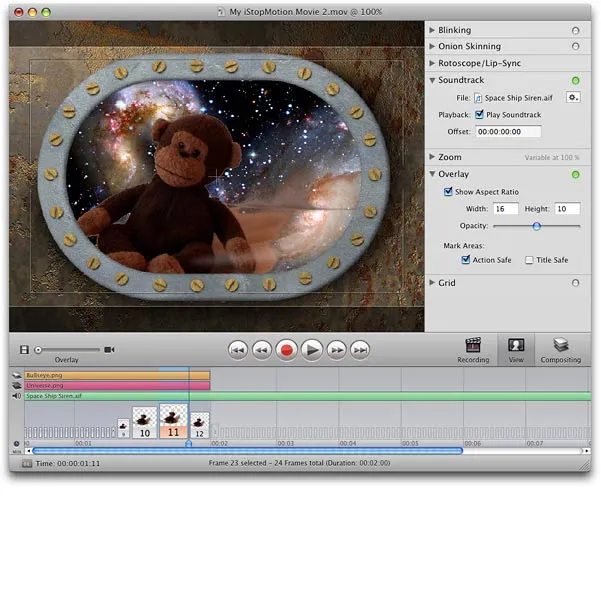The width and height of the screenshot is (601, 601).
Task: Open the Recording tab
Action: [x=473, y=350]
